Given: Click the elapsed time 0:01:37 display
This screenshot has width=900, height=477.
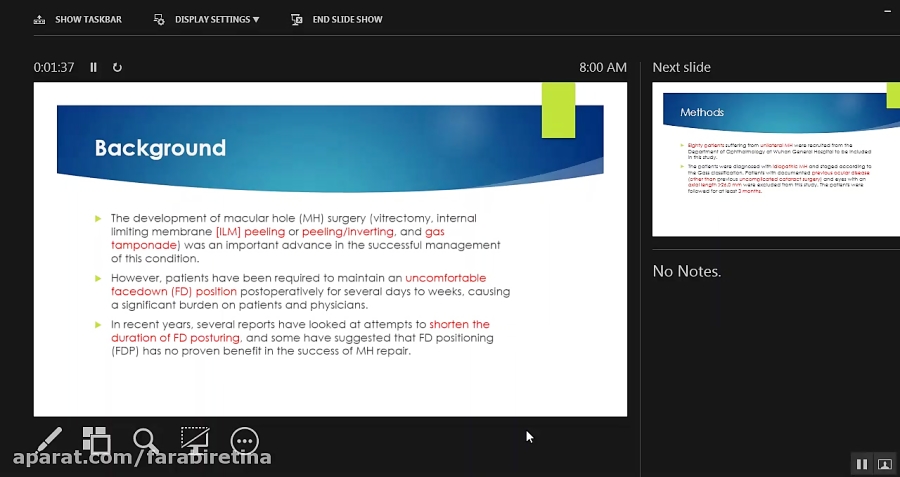Looking at the screenshot, I should point(54,68).
